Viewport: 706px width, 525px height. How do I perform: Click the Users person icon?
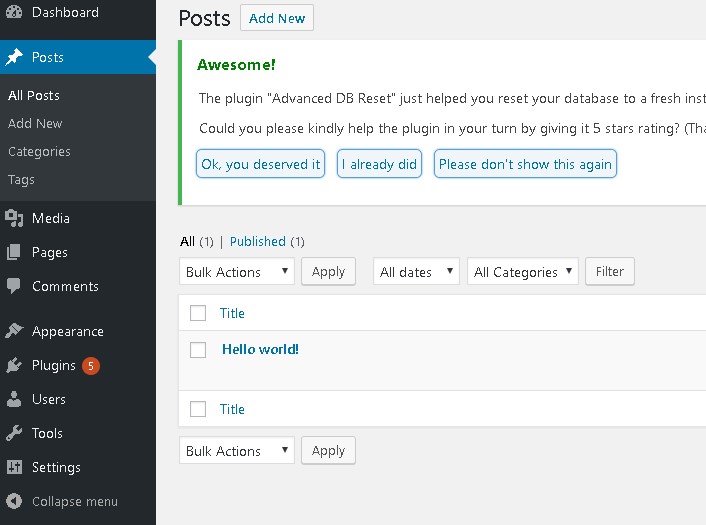tap(14, 399)
